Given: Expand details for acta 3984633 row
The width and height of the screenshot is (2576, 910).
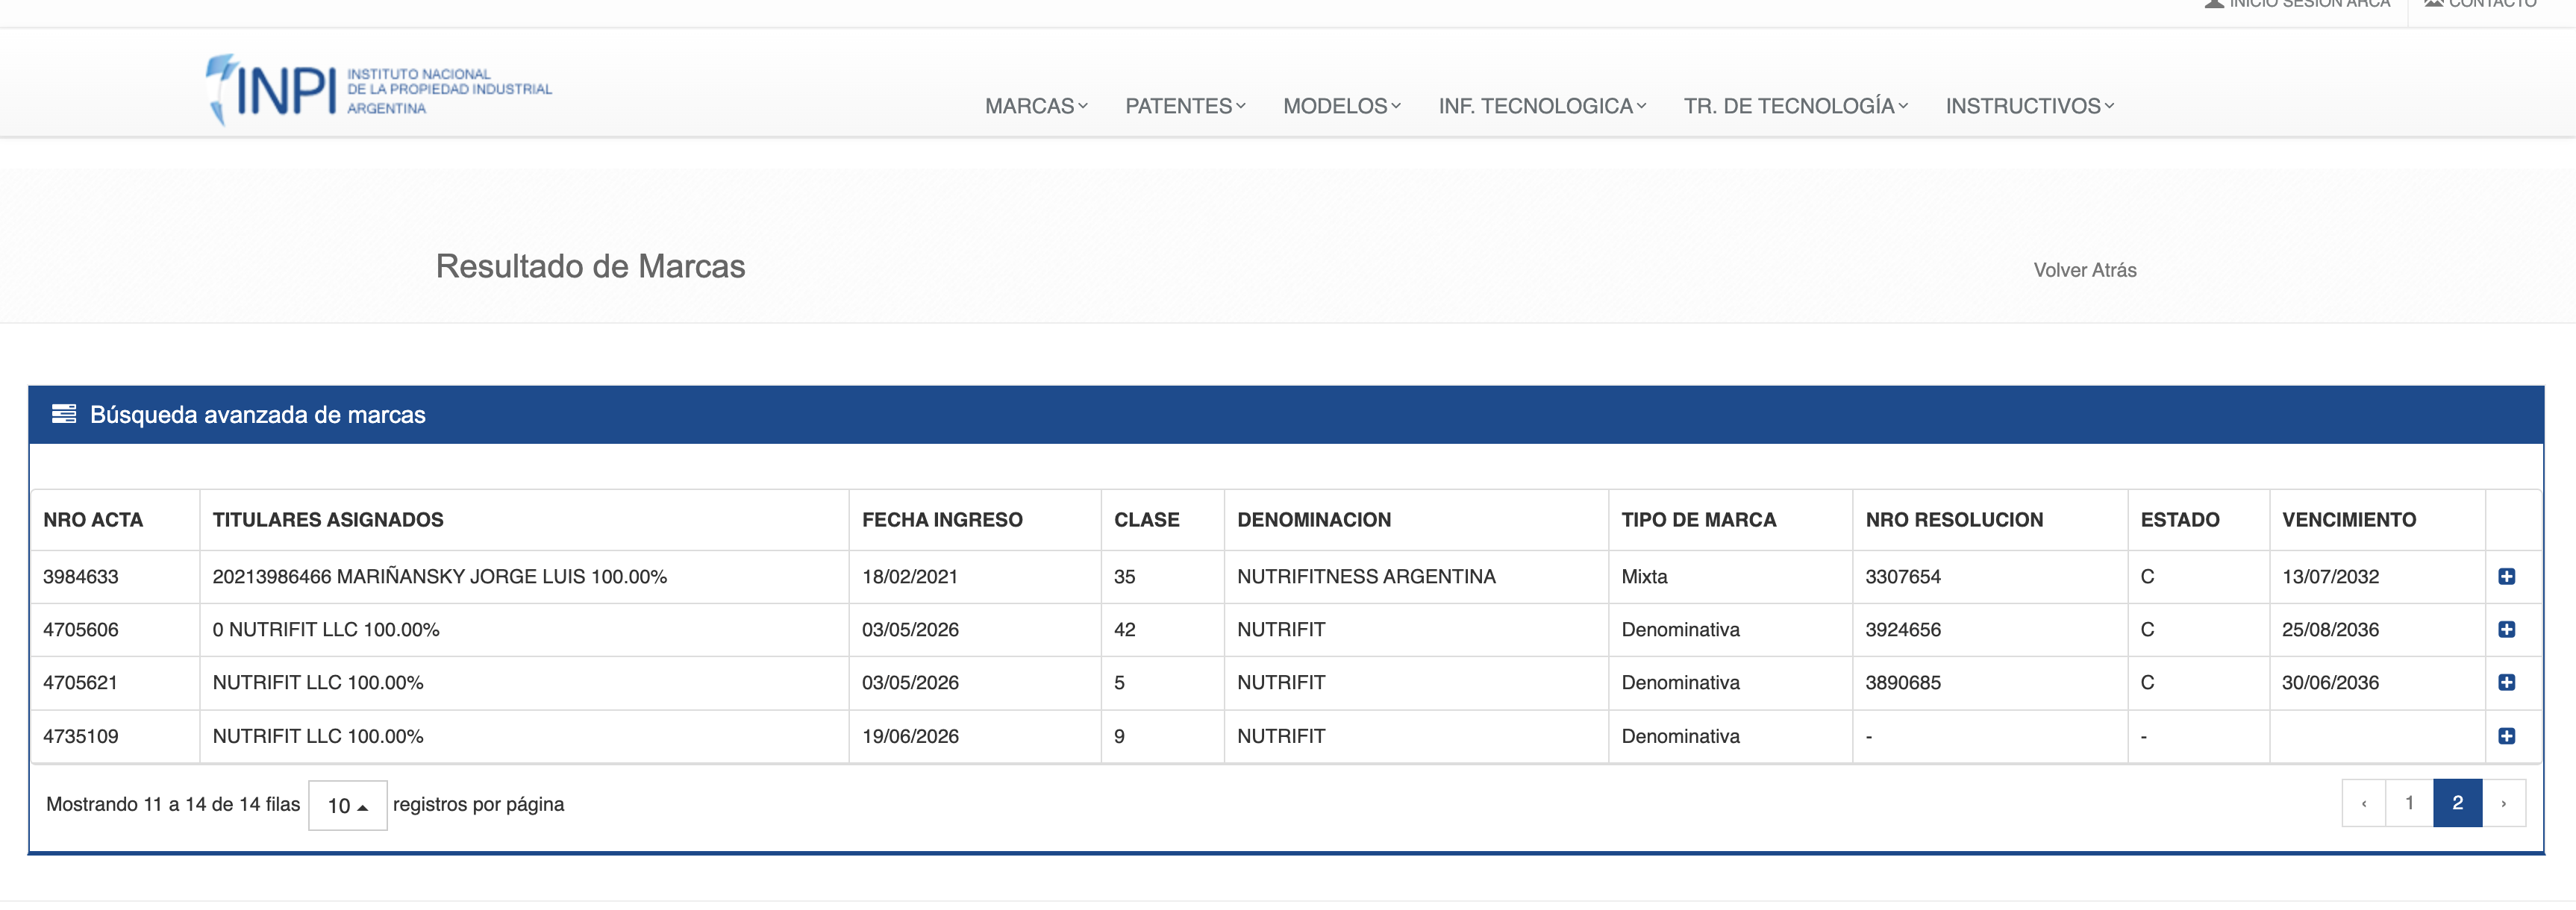Looking at the screenshot, I should tap(2506, 576).
